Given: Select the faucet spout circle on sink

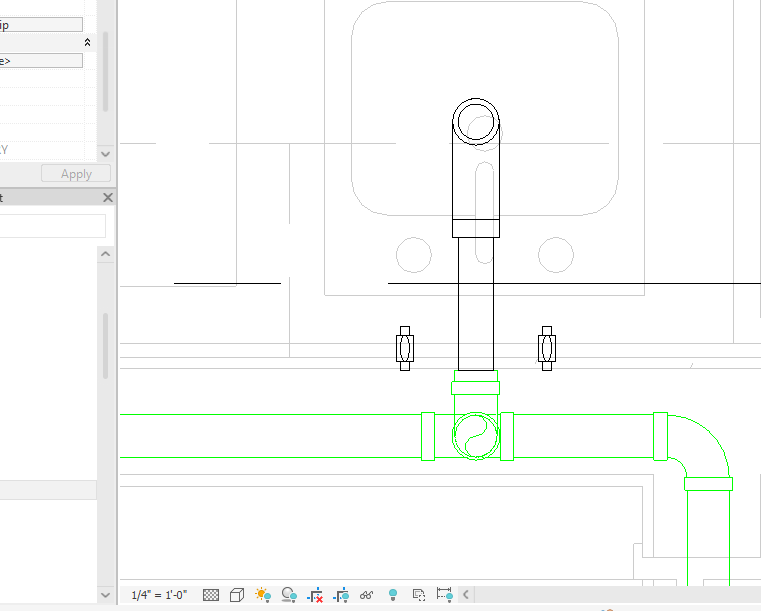Looking at the screenshot, I should (x=476, y=123).
